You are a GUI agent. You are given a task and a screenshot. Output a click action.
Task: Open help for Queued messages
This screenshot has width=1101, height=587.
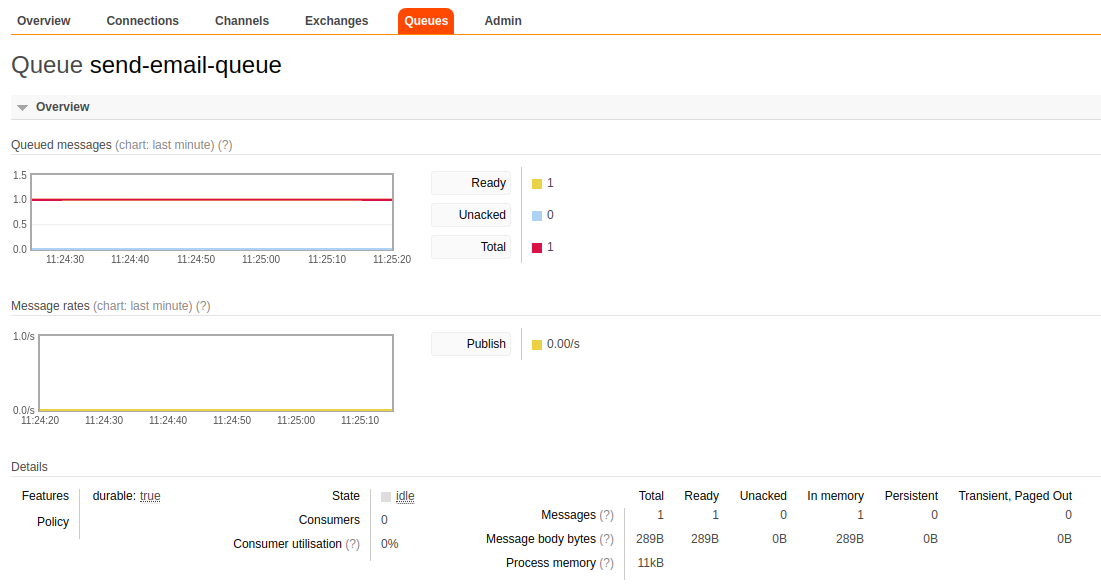(225, 145)
